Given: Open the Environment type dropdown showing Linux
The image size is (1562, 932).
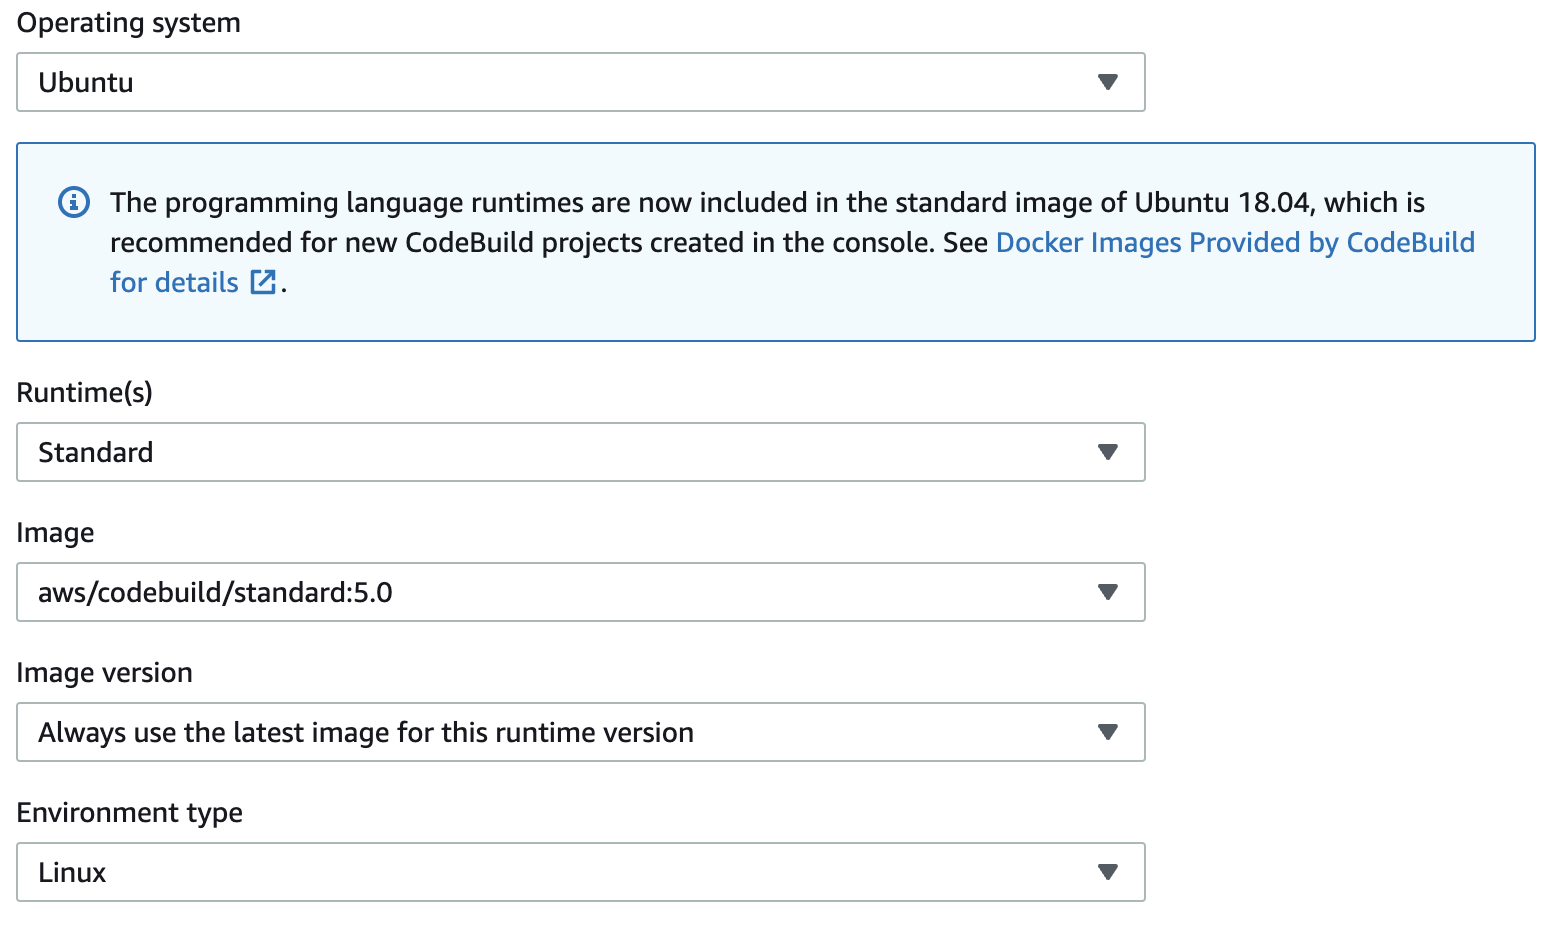Looking at the screenshot, I should (x=580, y=872).
